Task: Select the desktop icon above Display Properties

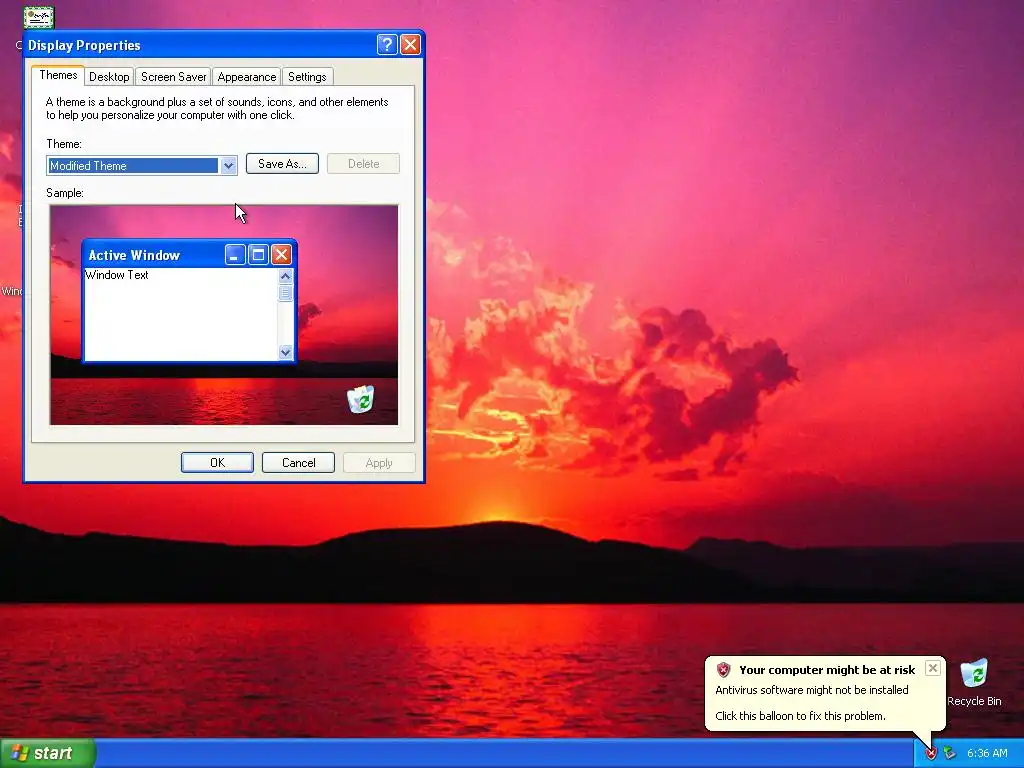Action: point(39,17)
